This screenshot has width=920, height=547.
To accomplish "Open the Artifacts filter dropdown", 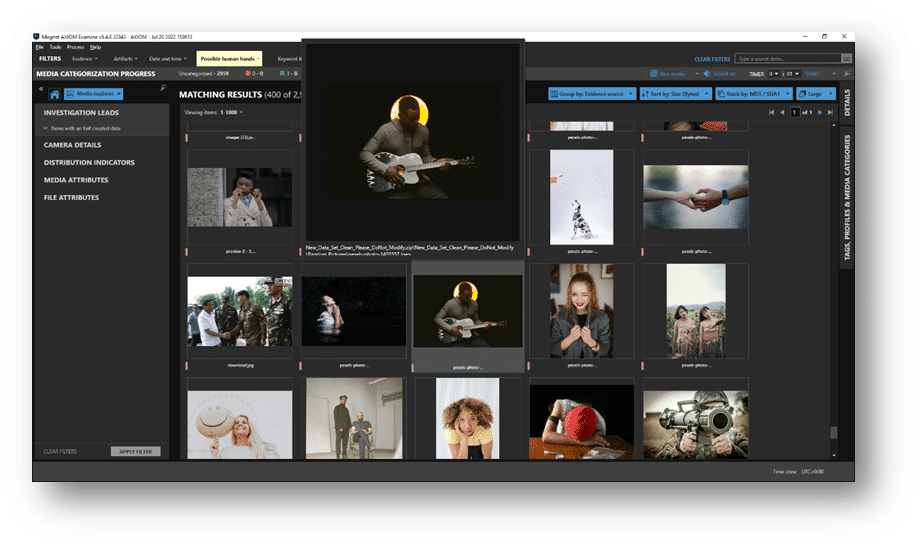I will pyautogui.click(x=125, y=59).
